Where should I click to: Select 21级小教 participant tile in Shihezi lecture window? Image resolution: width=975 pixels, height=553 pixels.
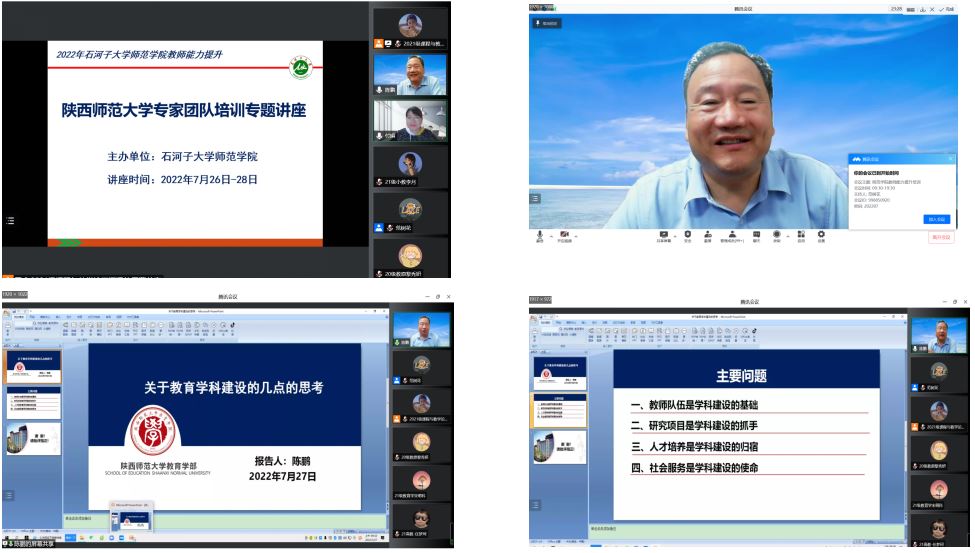(x=410, y=168)
